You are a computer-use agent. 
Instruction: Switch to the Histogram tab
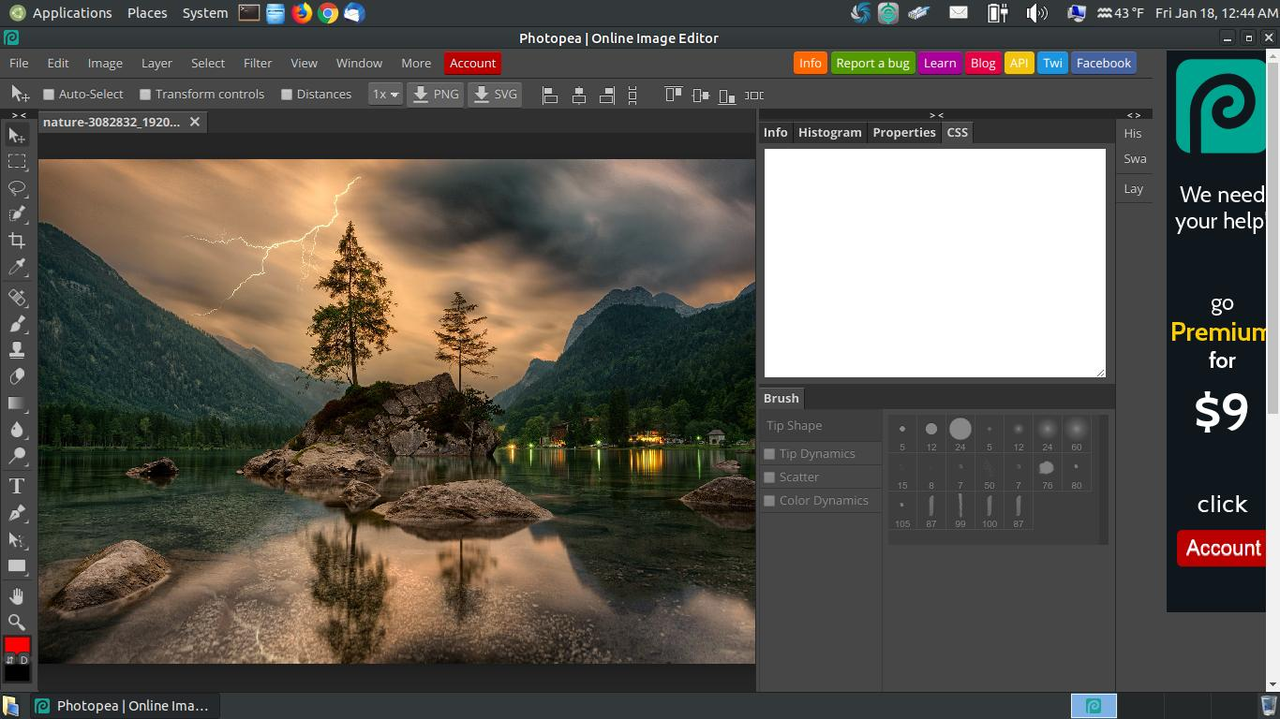tap(829, 132)
